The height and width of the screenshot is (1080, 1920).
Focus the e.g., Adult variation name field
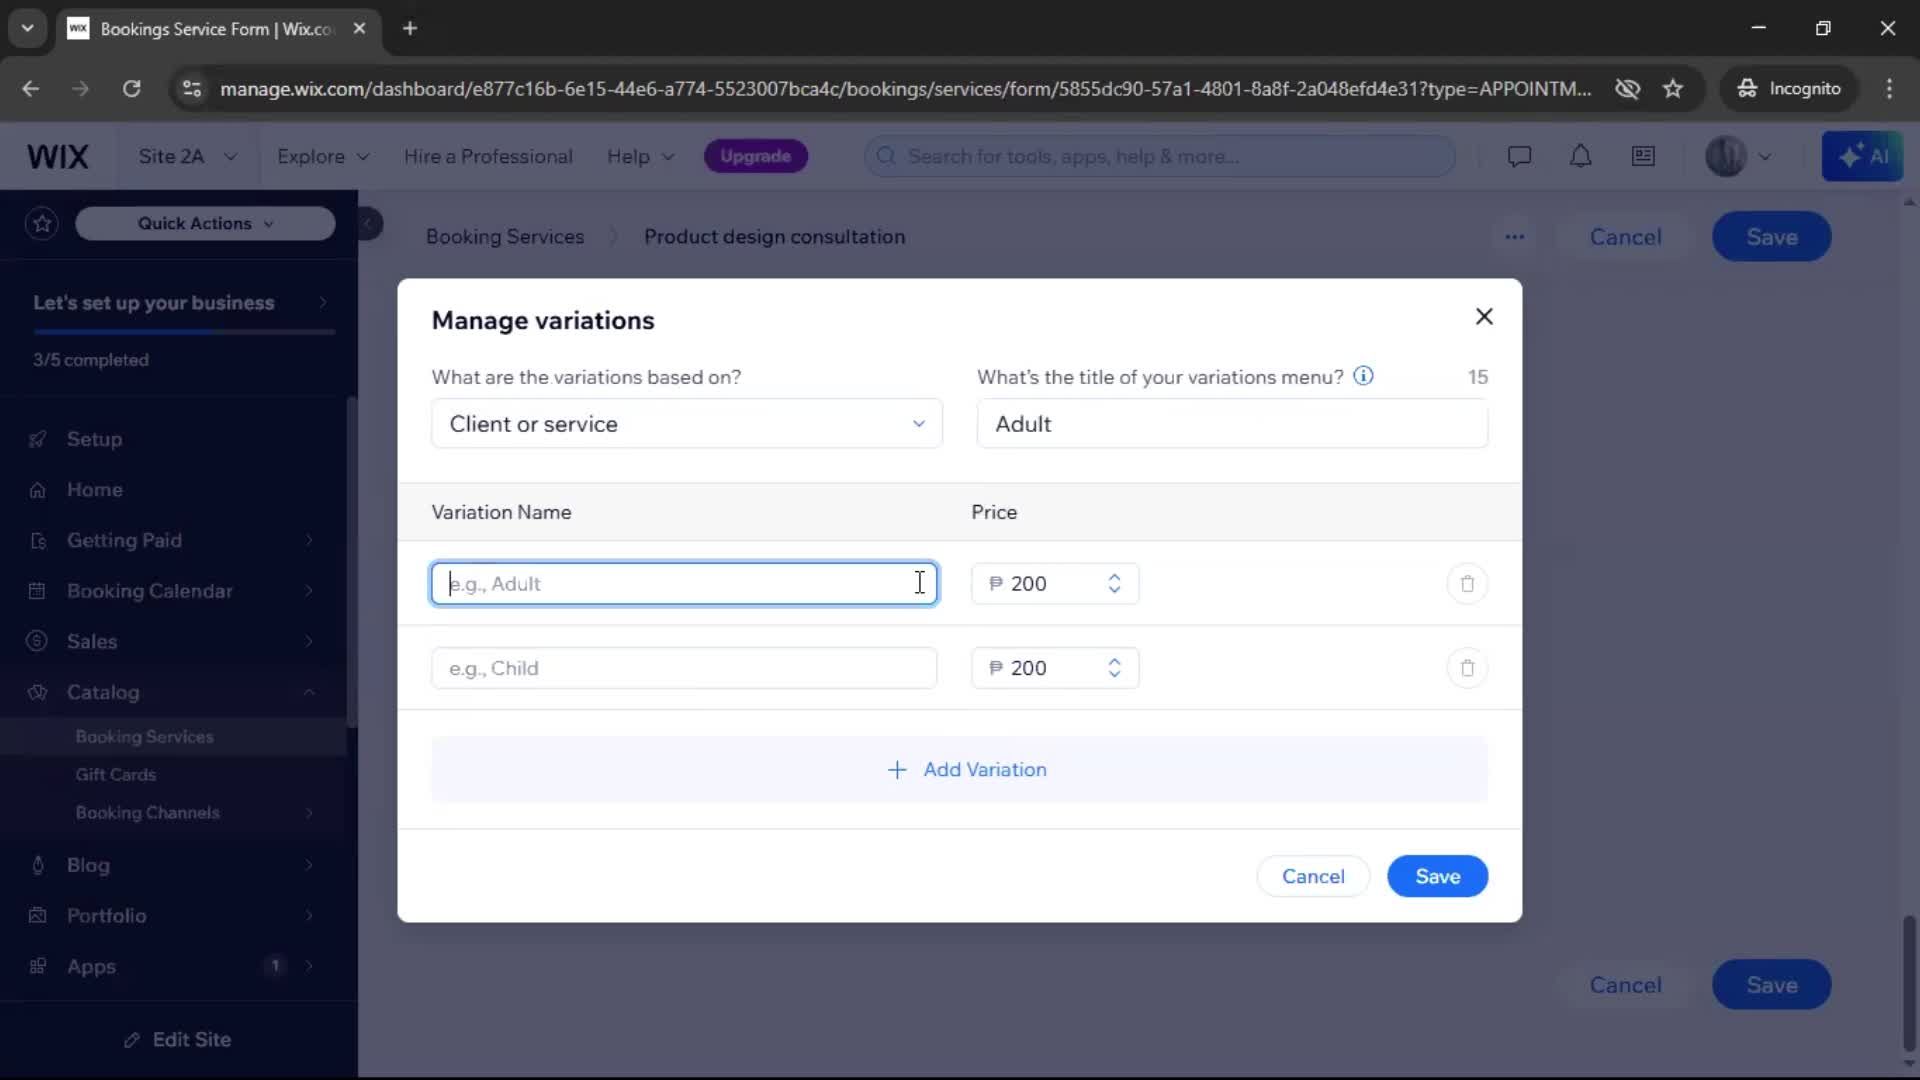[x=684, y=584]
